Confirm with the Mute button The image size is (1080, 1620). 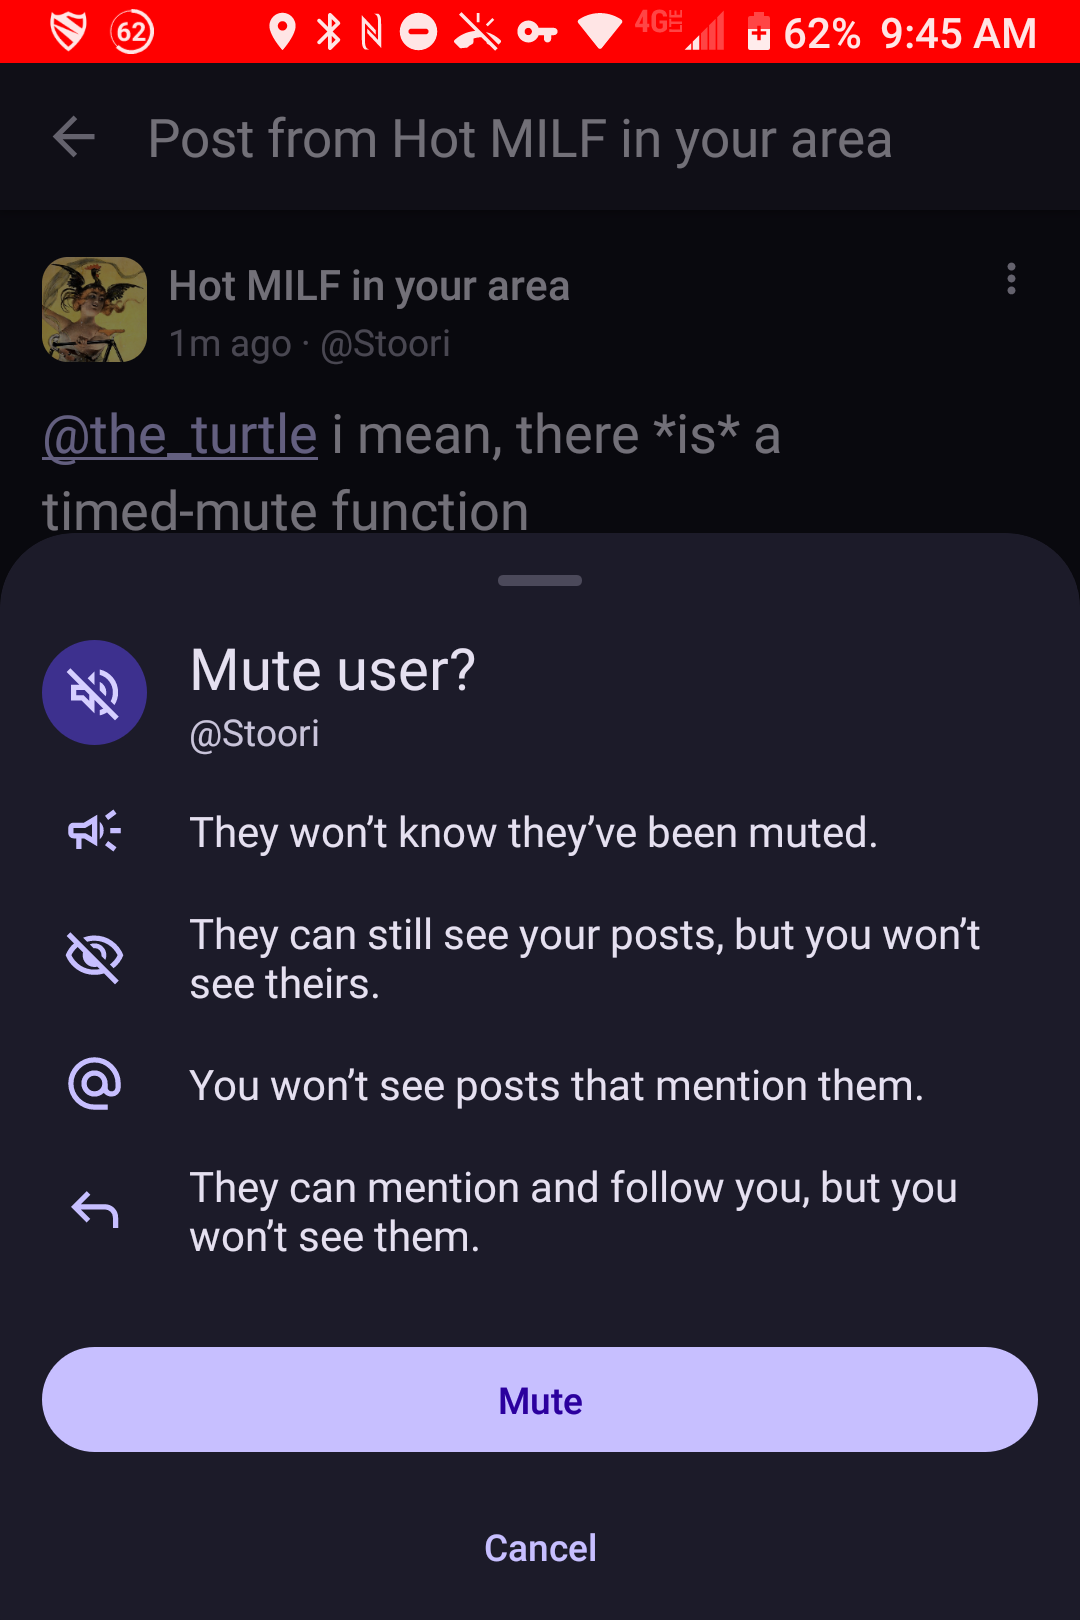[540, 1400]
